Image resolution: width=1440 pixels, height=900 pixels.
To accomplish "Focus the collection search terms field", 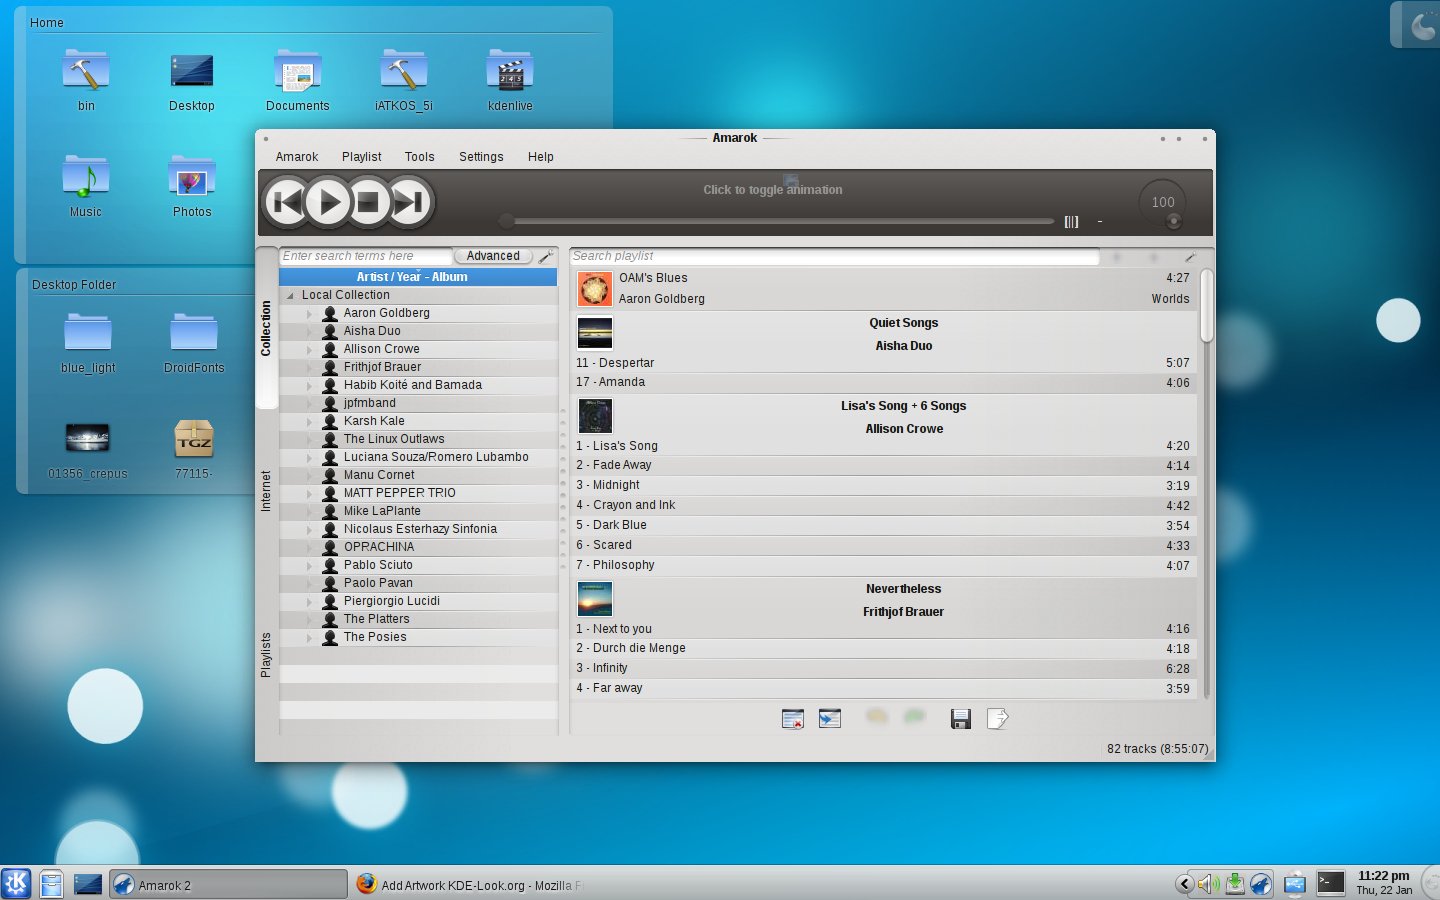I will [366, 256].
